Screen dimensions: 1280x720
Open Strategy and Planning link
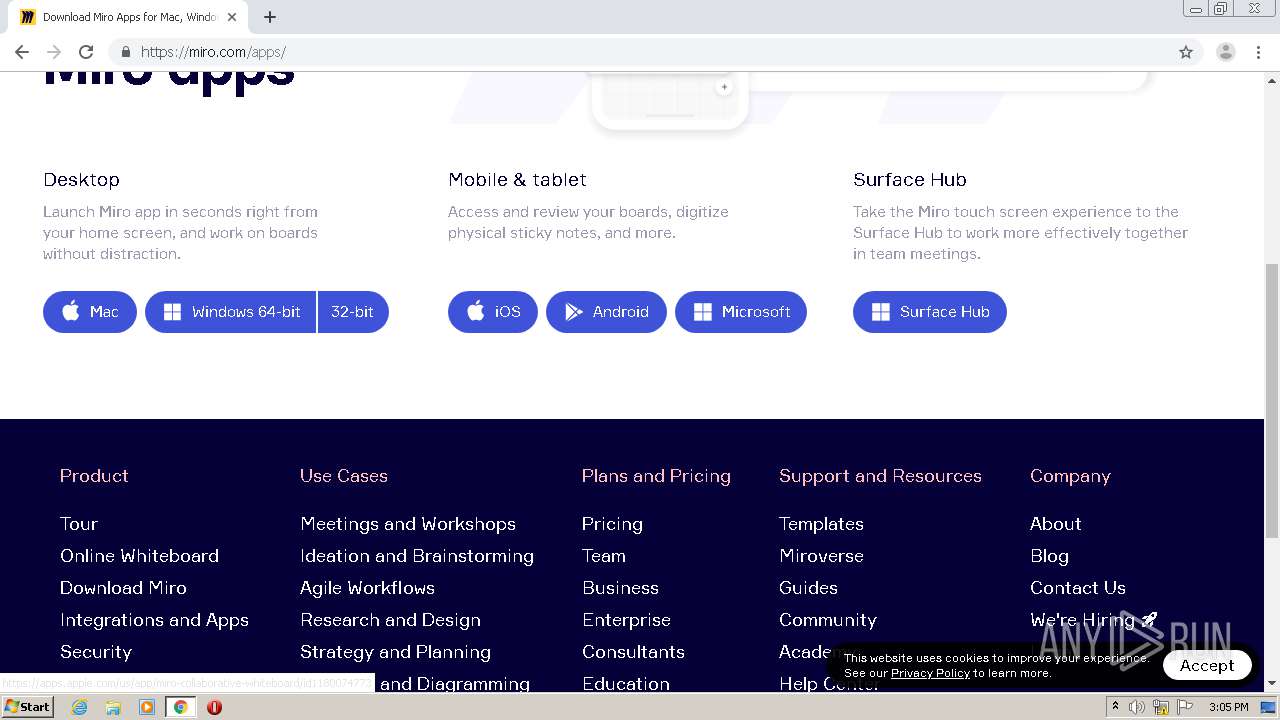coord(395,652)
